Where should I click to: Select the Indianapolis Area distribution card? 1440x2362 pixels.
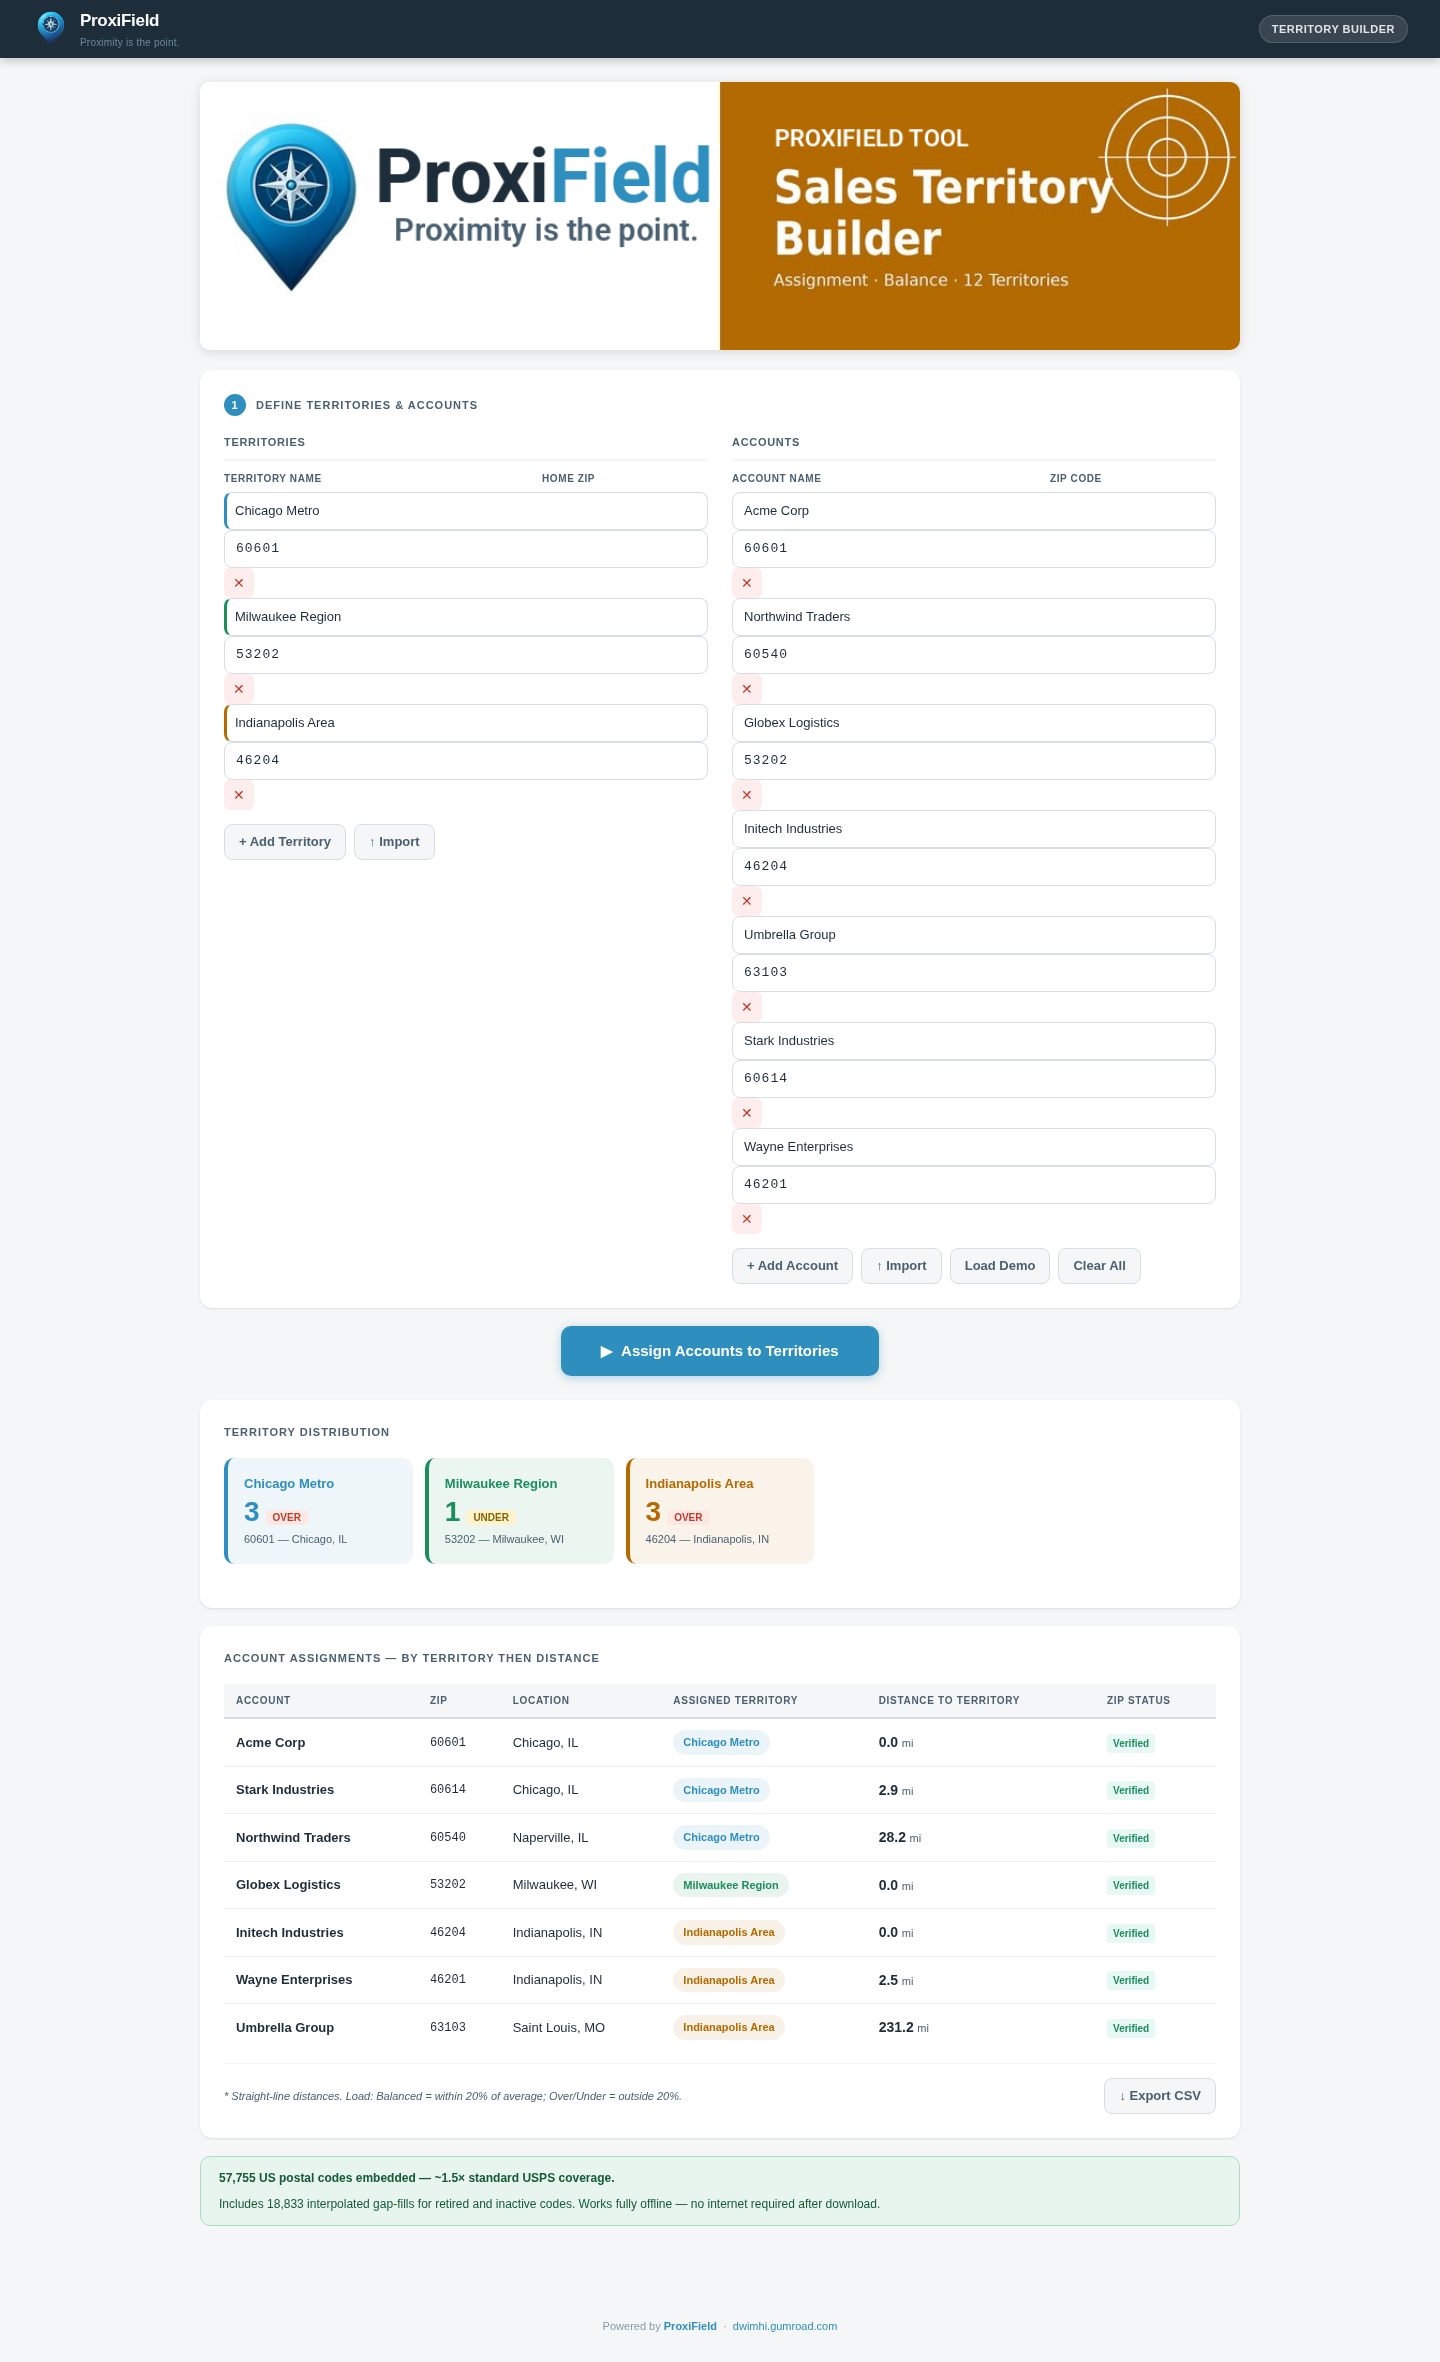coord(720,1511)
